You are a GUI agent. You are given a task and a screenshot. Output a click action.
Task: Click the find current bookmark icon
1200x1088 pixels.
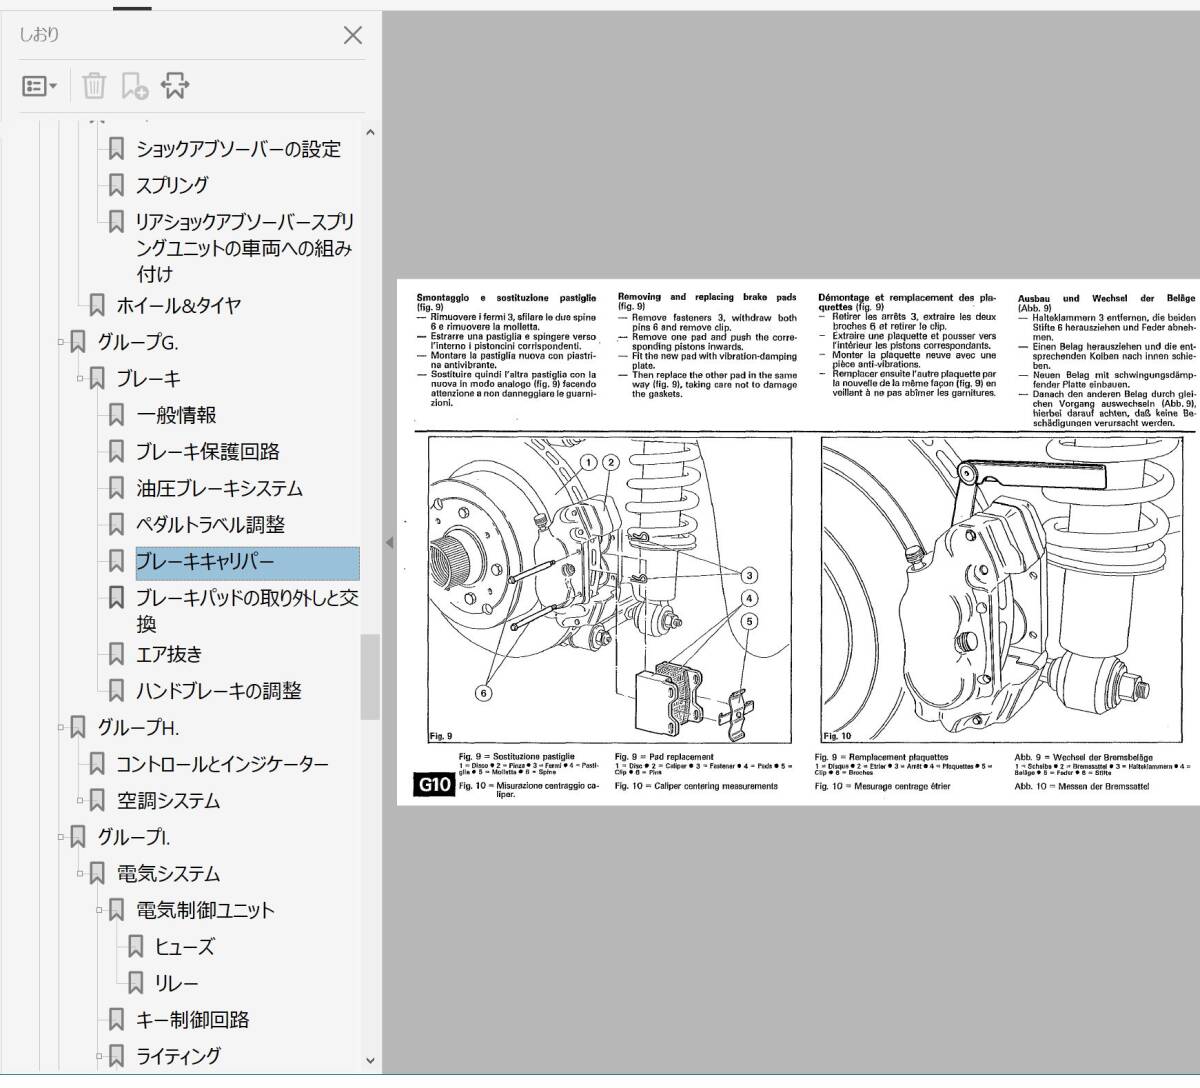click(x=175, y=86)
